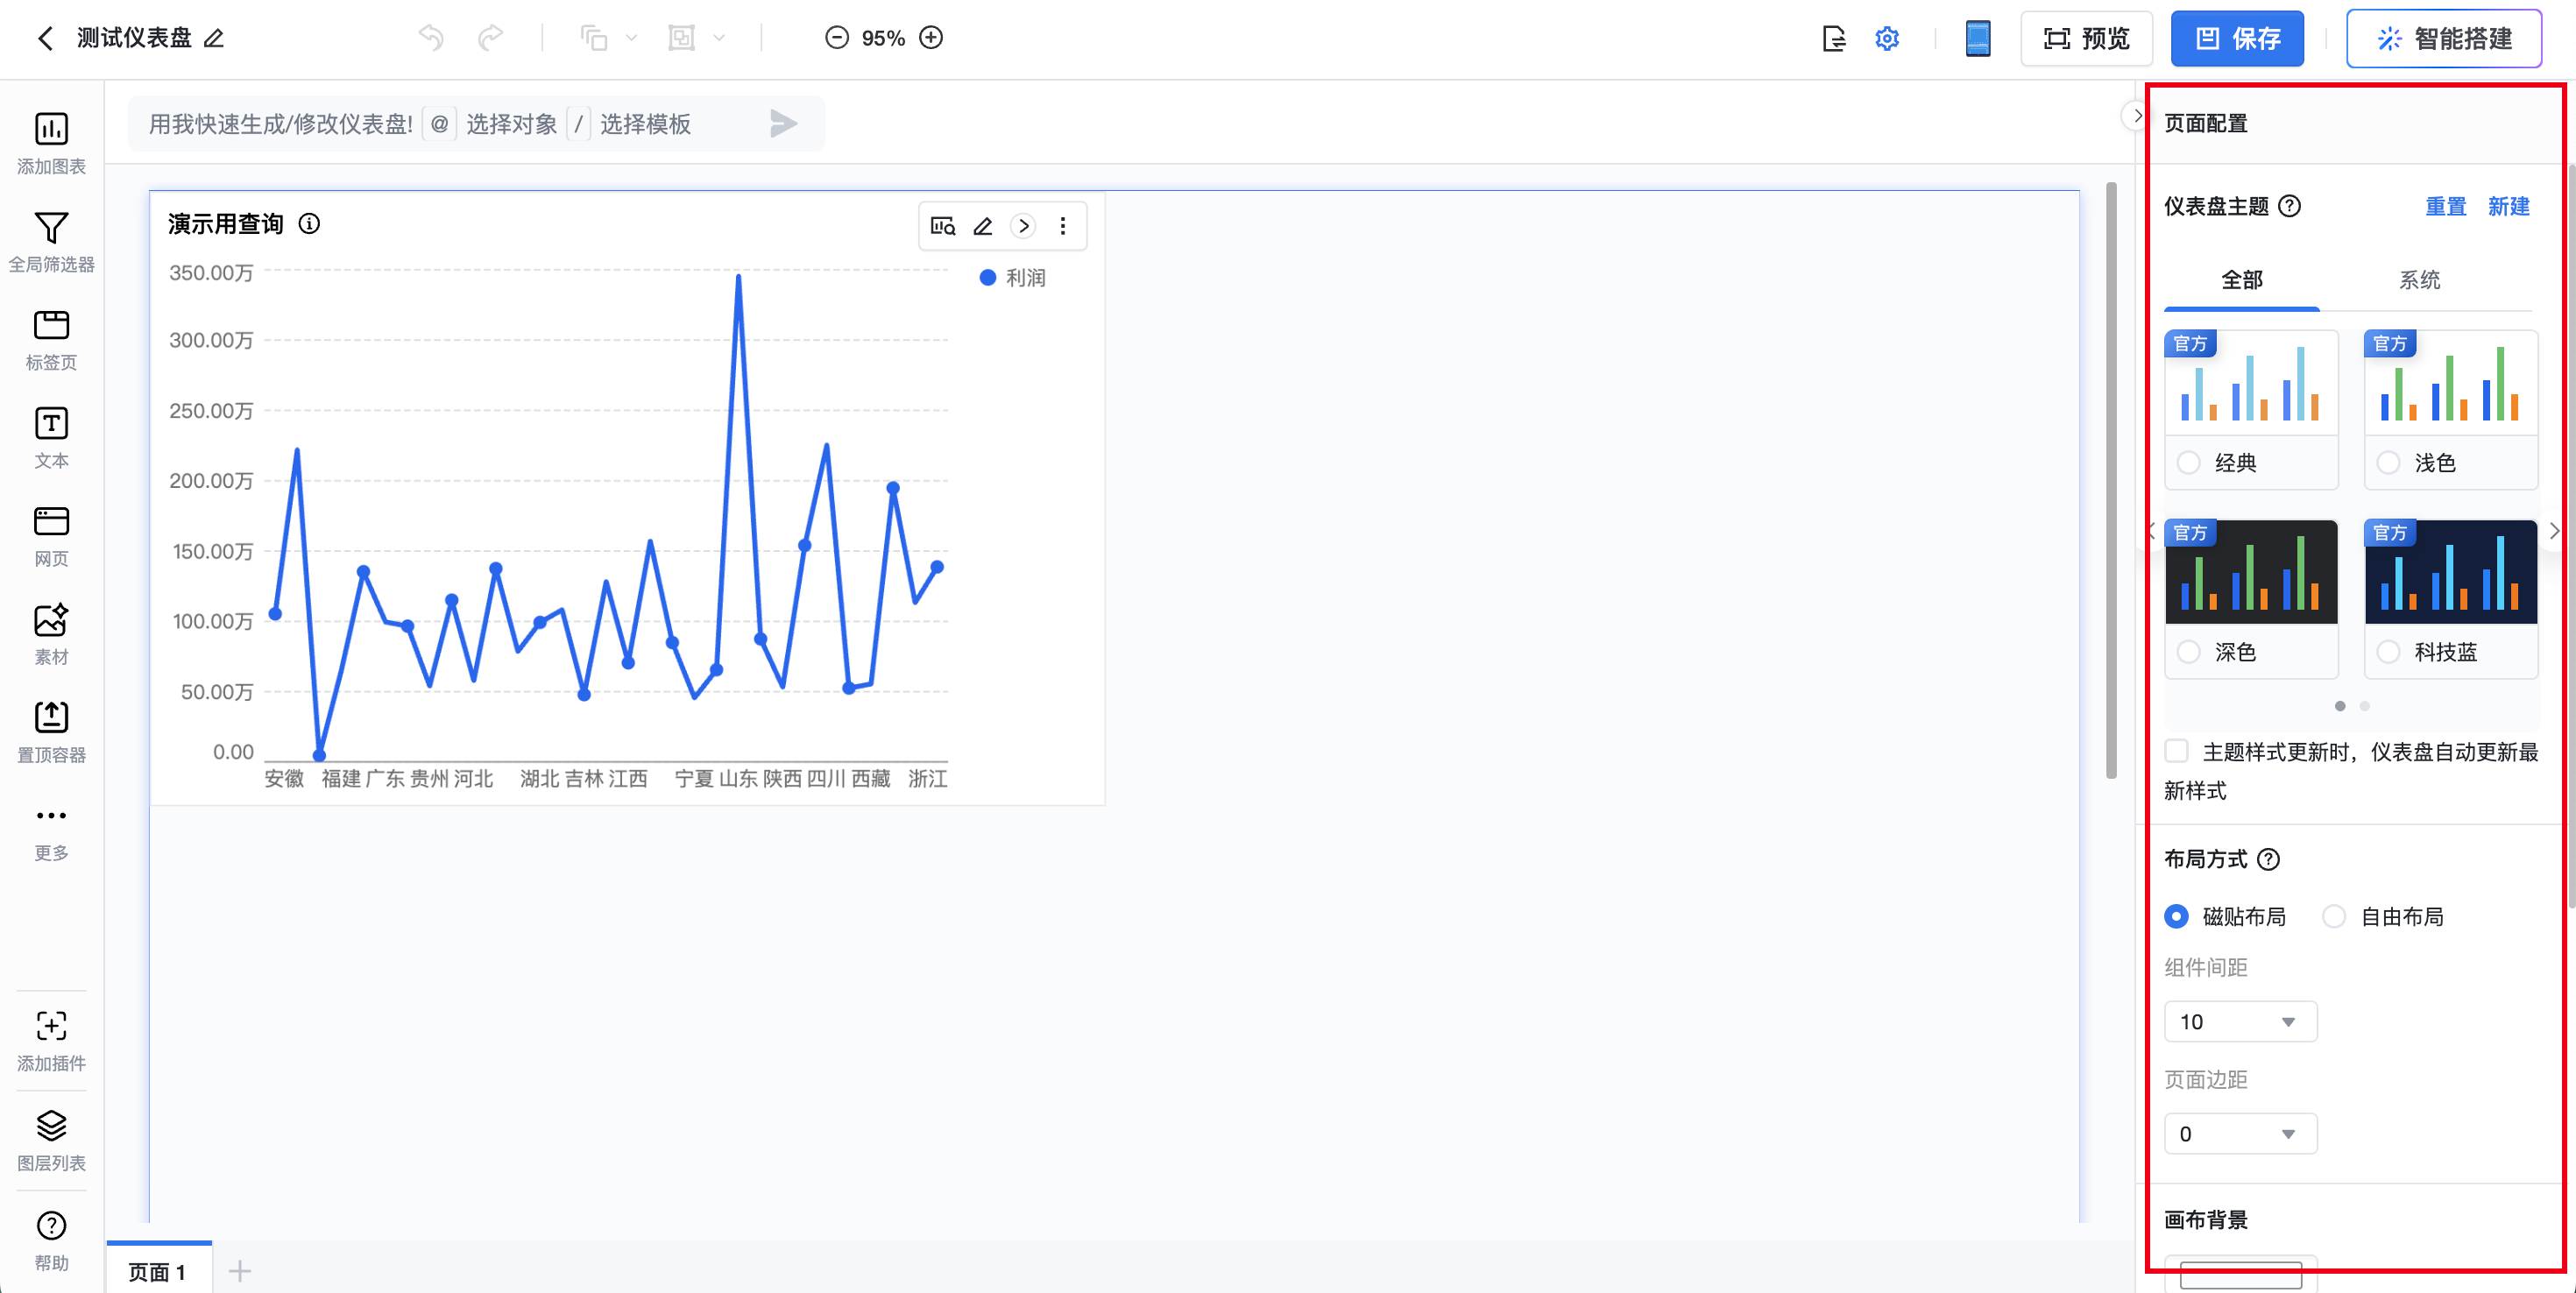Open the layer list (图层列表) panel
Screen dimensions: 2576x1293
[x=51, y=1126]
